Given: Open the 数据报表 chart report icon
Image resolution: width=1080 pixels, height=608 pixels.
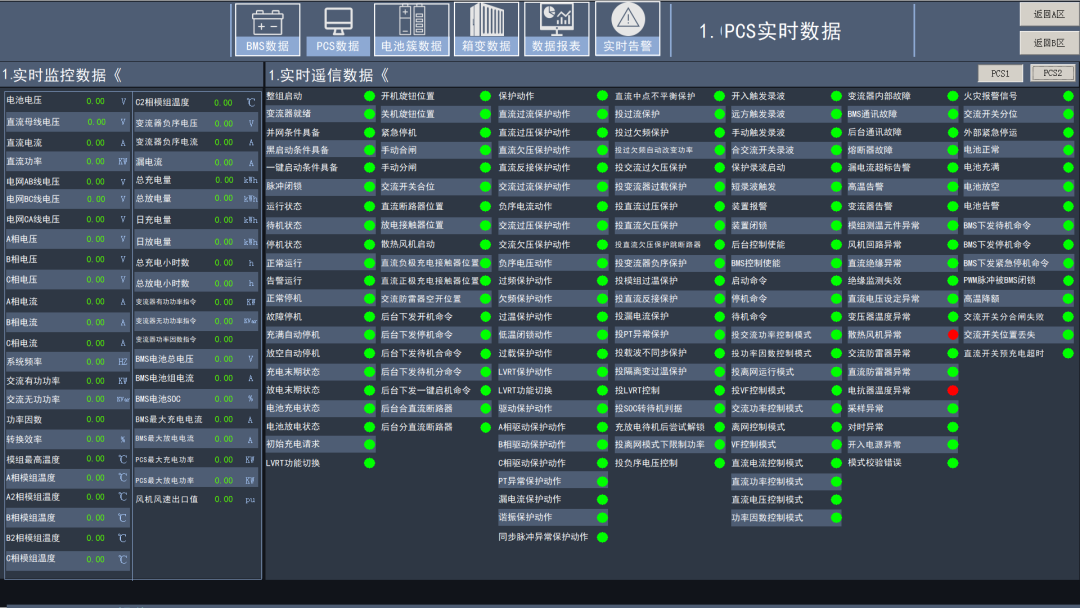Looking at the screenshot, I should 556,29.
